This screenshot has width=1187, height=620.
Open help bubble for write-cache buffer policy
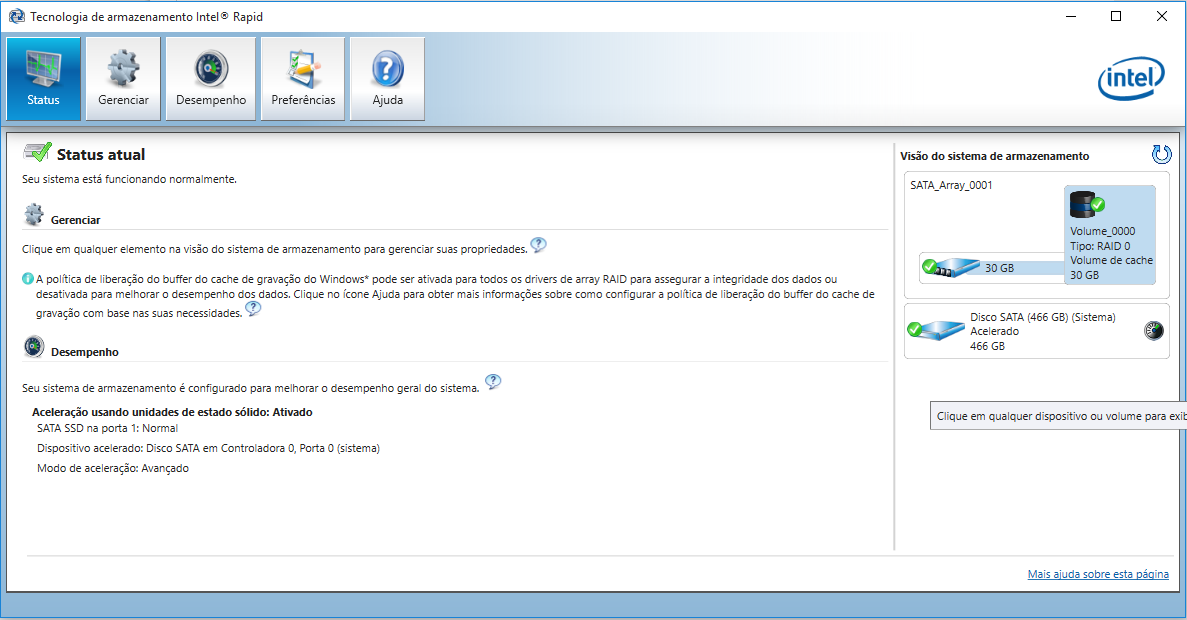click(254, 309)
